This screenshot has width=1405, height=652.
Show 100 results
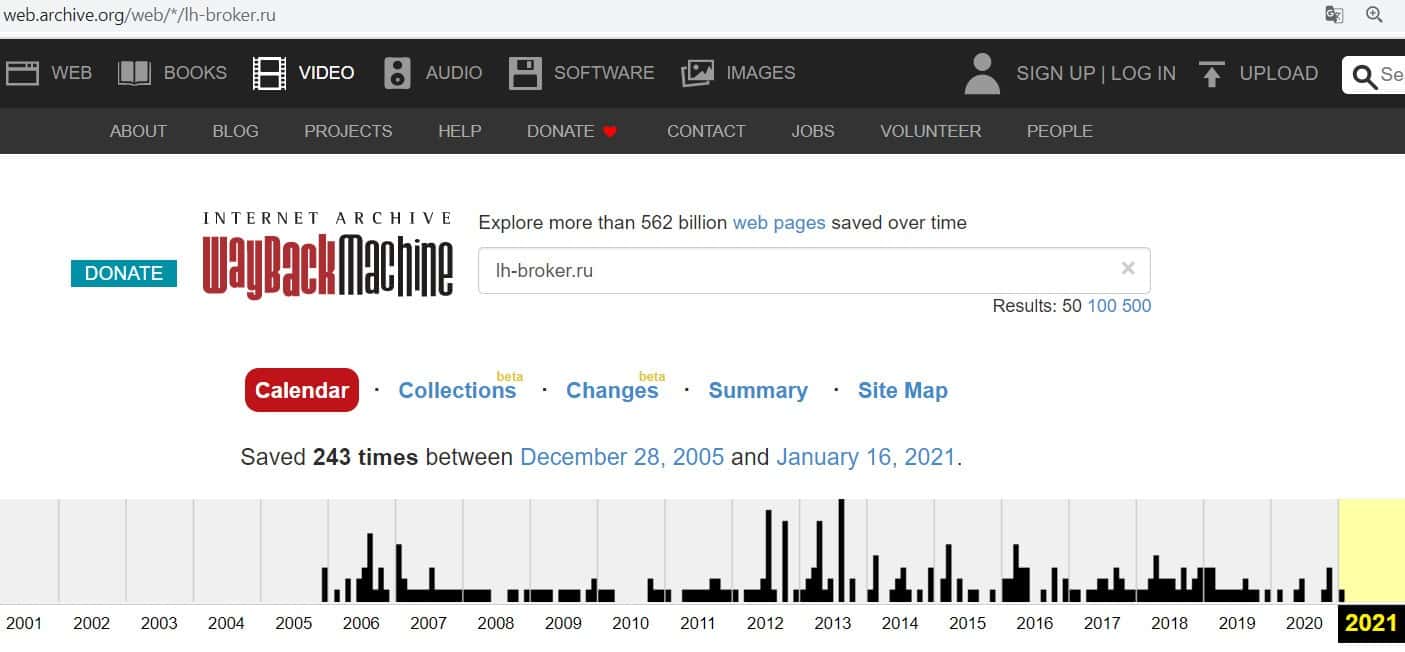pos(1102,306)
